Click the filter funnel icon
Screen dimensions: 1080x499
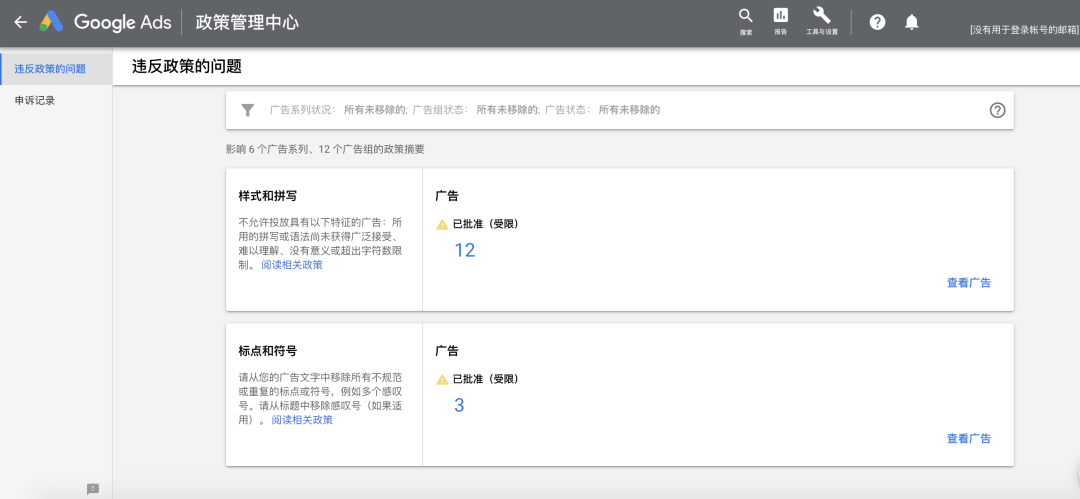point(248,110)
